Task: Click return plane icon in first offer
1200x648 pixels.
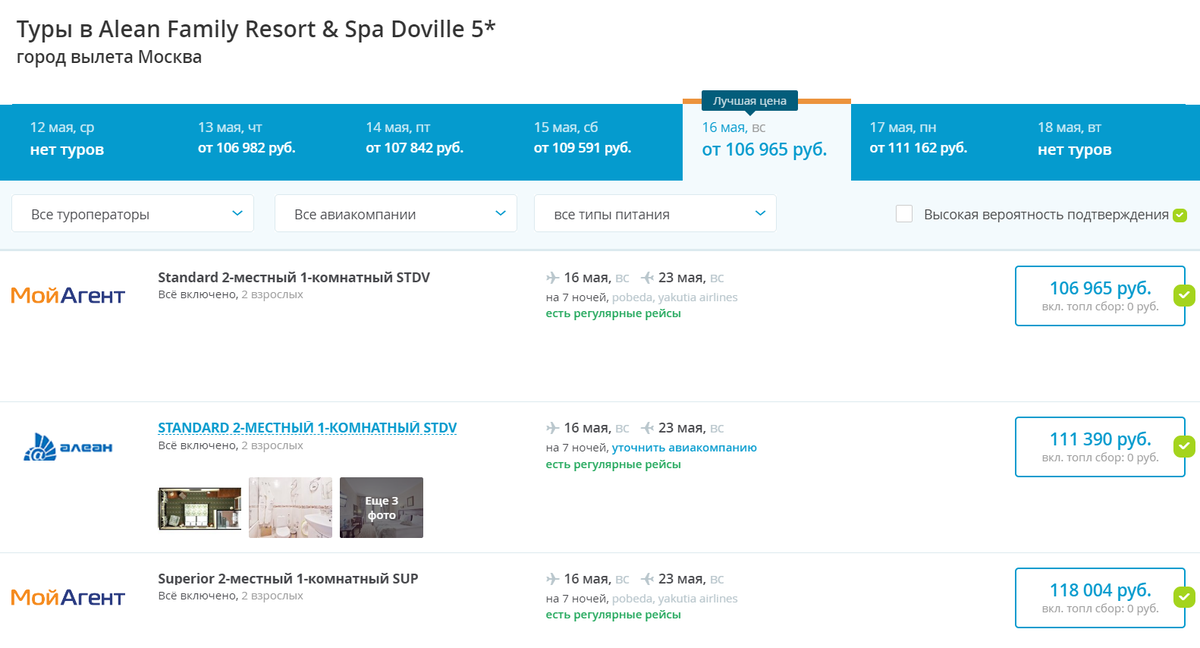Action: [647, 277]
